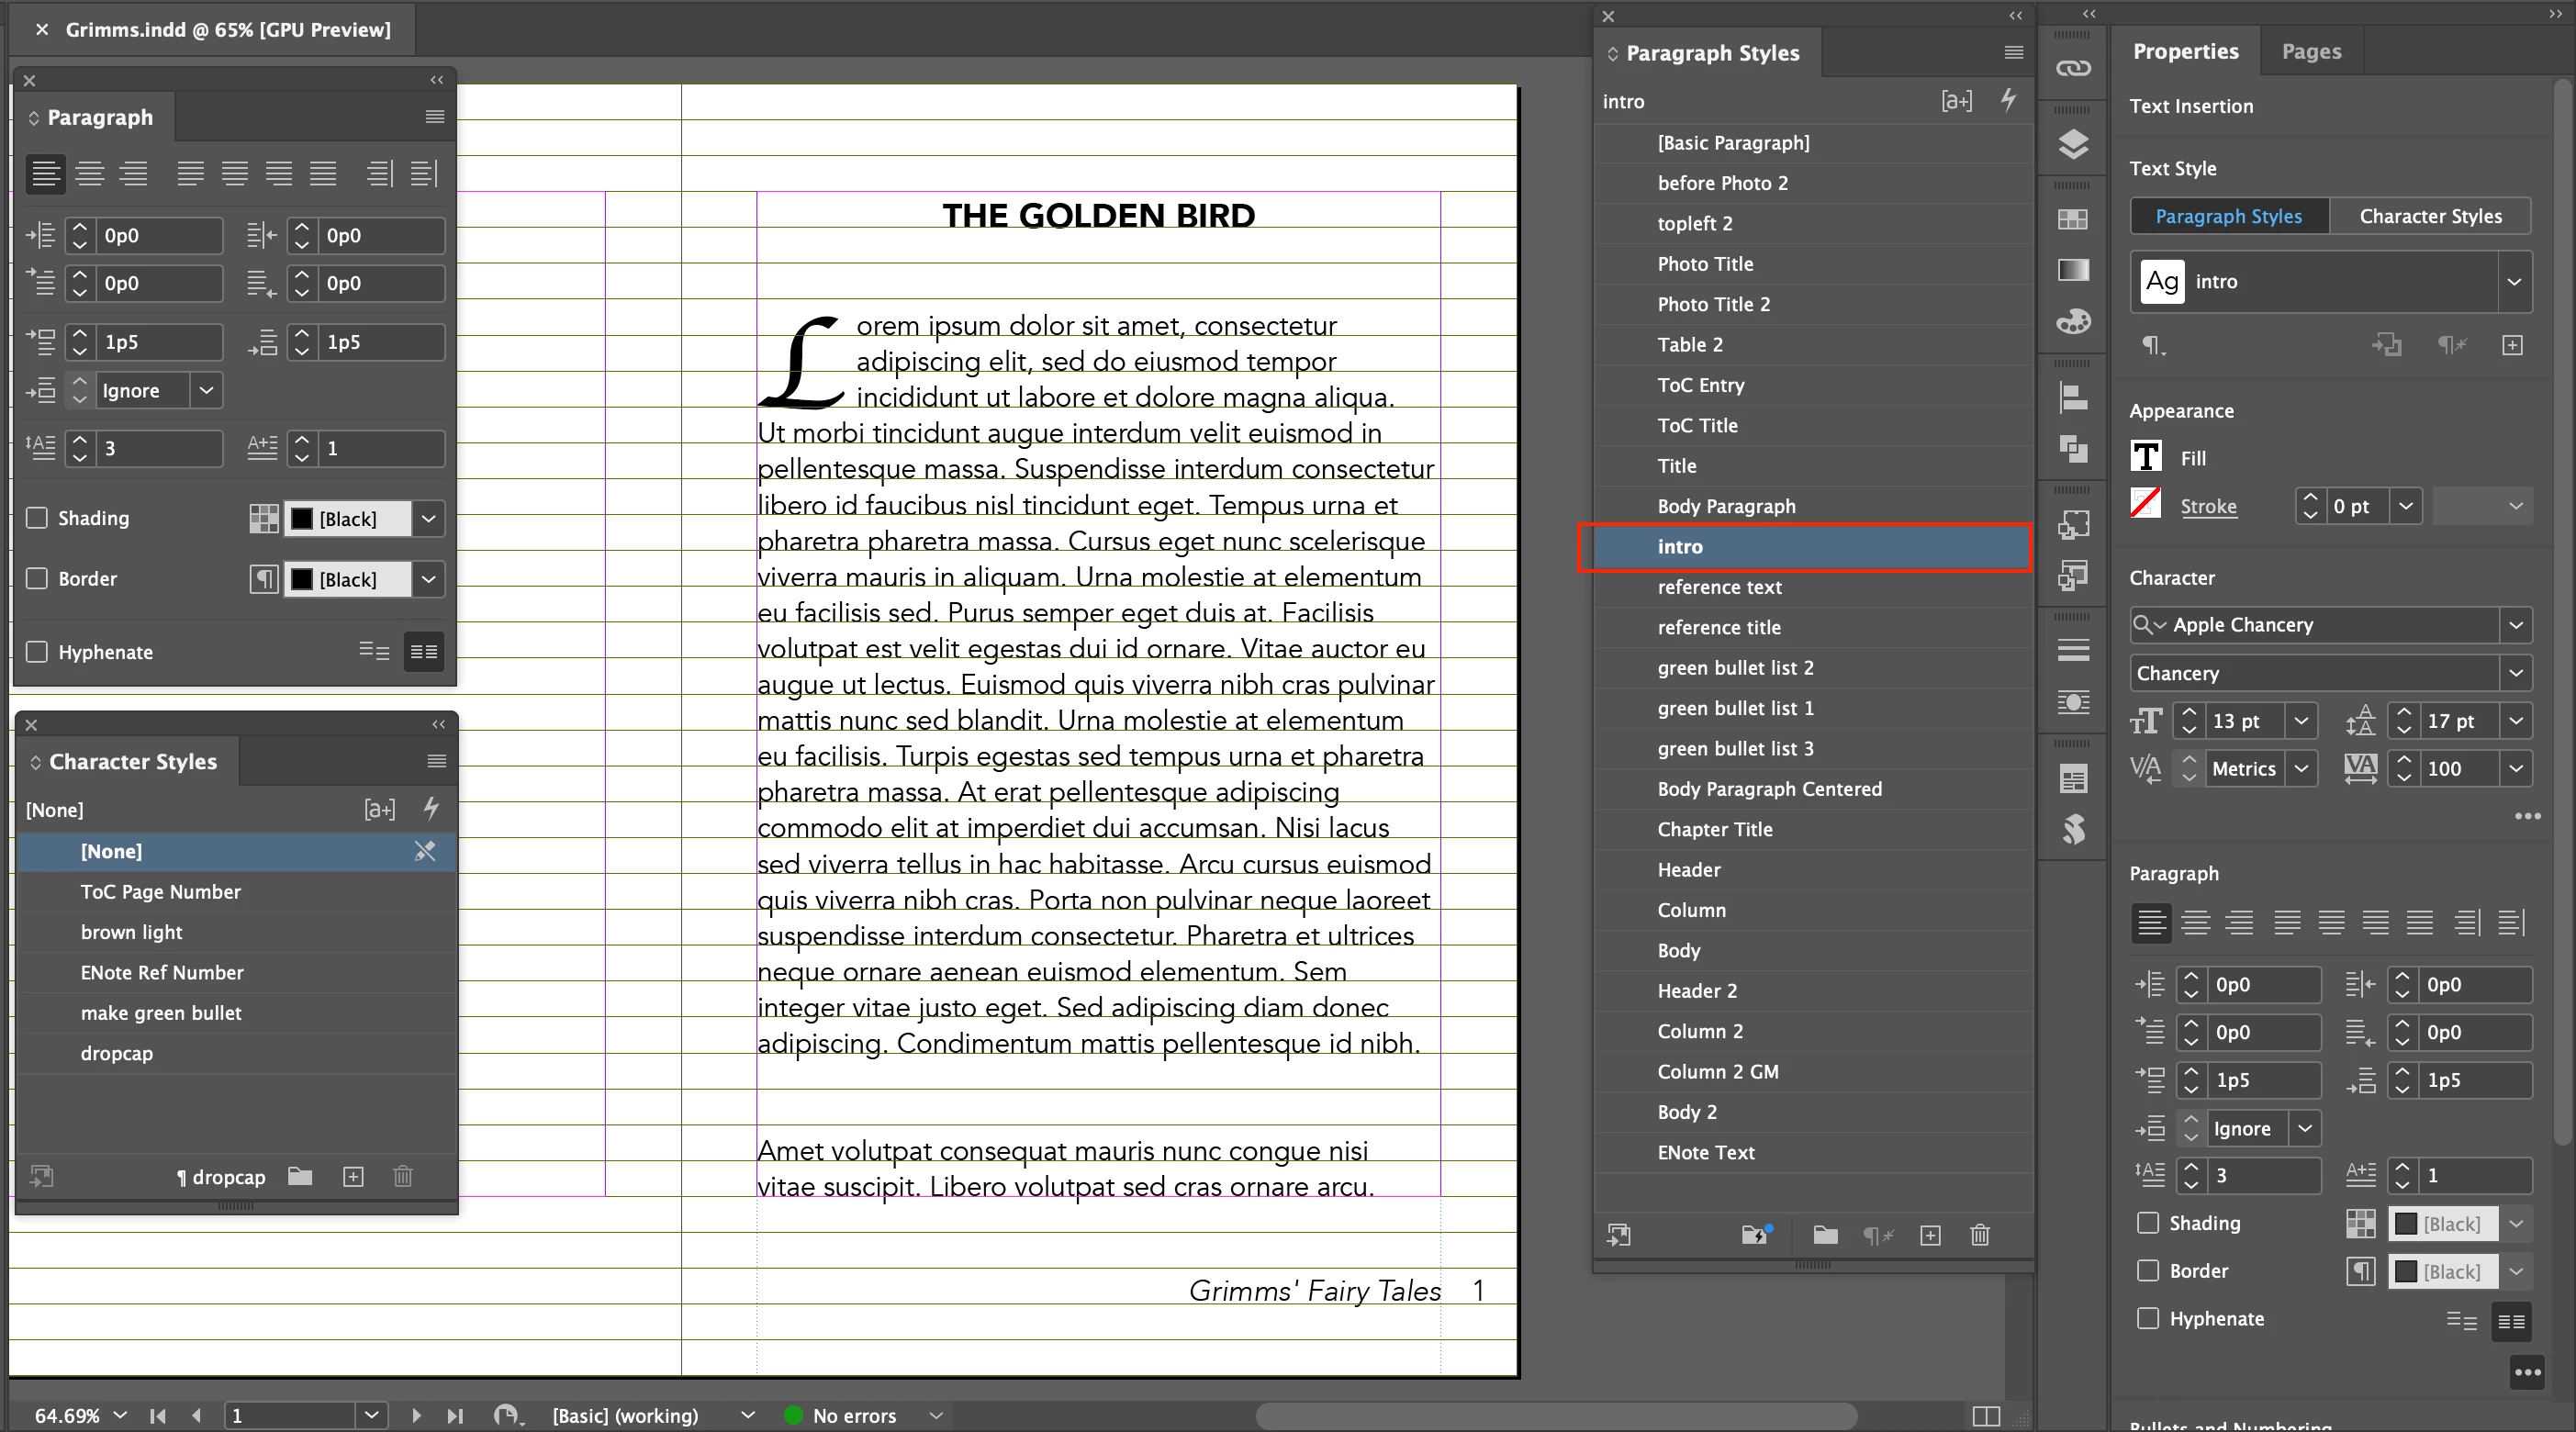Open the zoom level dropdown

point(120,1415)
